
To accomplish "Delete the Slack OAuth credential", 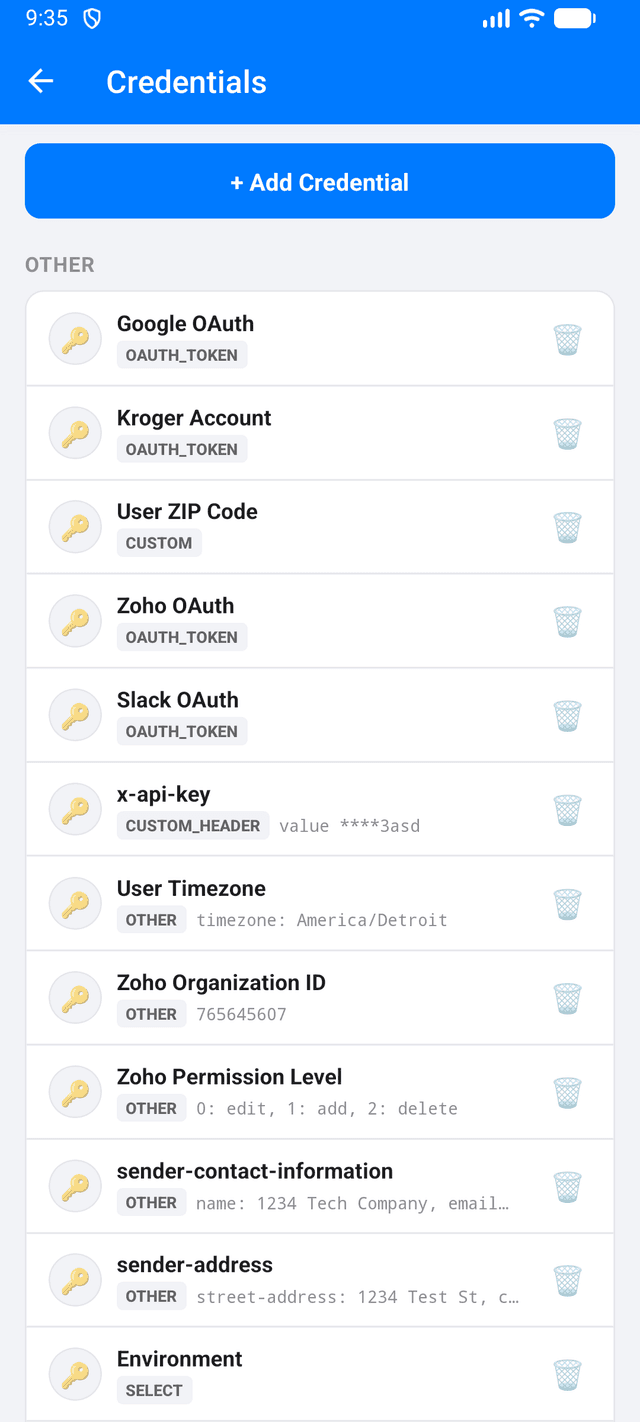I will [567, 715].
